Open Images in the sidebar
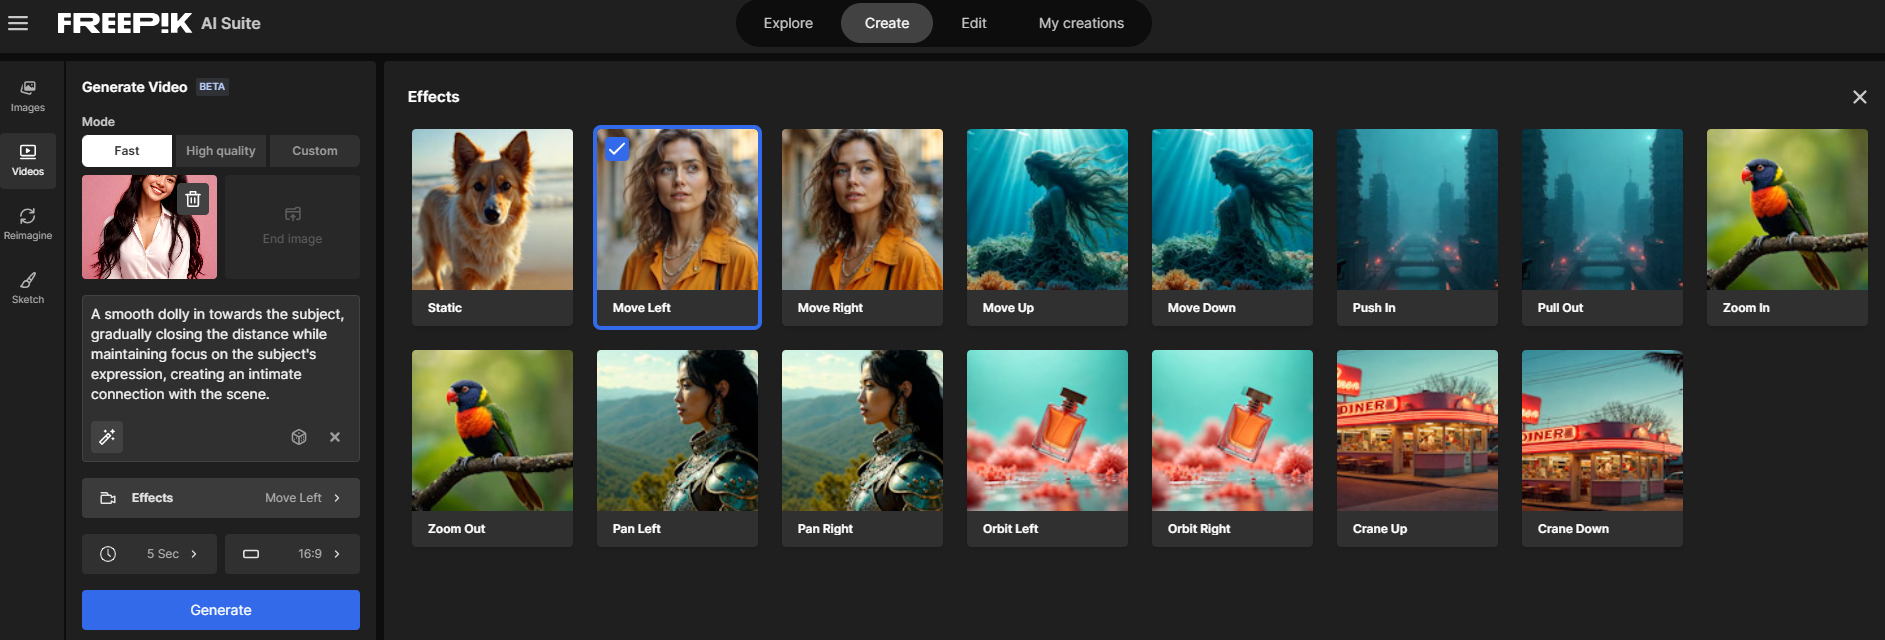Image resolution: width=1885 pixels, height=640 pixels. 28,96
